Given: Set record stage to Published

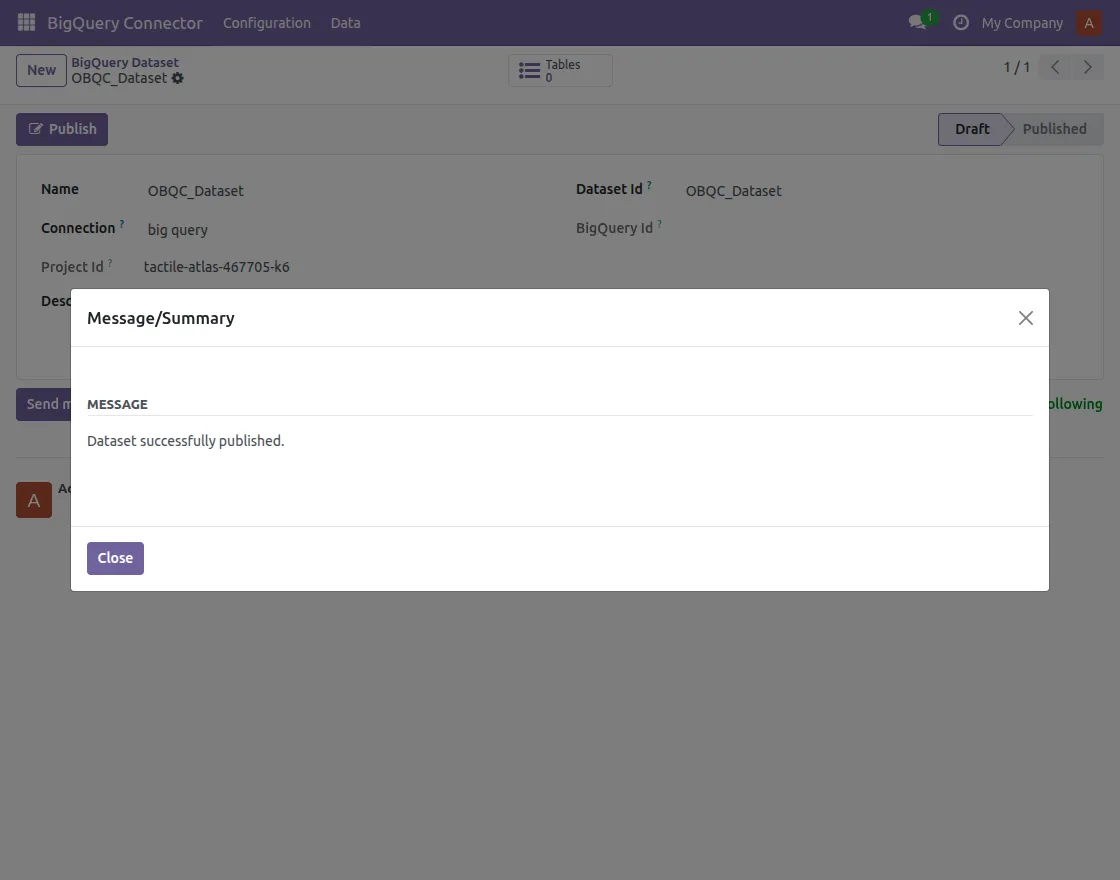Looking at the screenshot, I should (x=1054, y=129).
